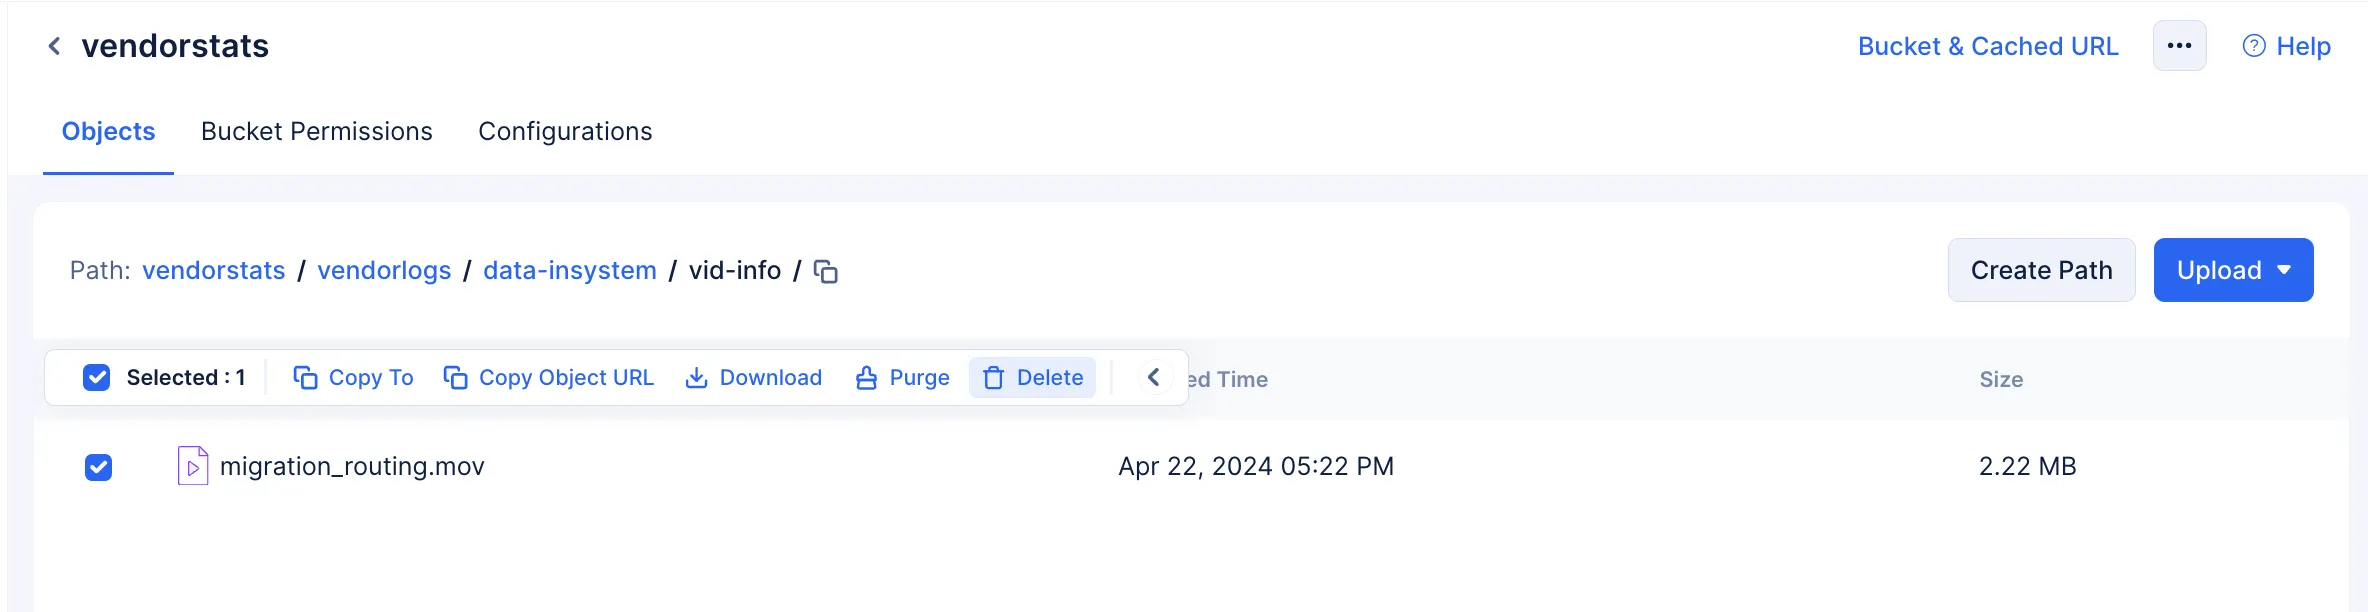Screen dimensions: 2368x612
Task: Collapse the selection toolbar with chevron
Action: [1154, 377]
